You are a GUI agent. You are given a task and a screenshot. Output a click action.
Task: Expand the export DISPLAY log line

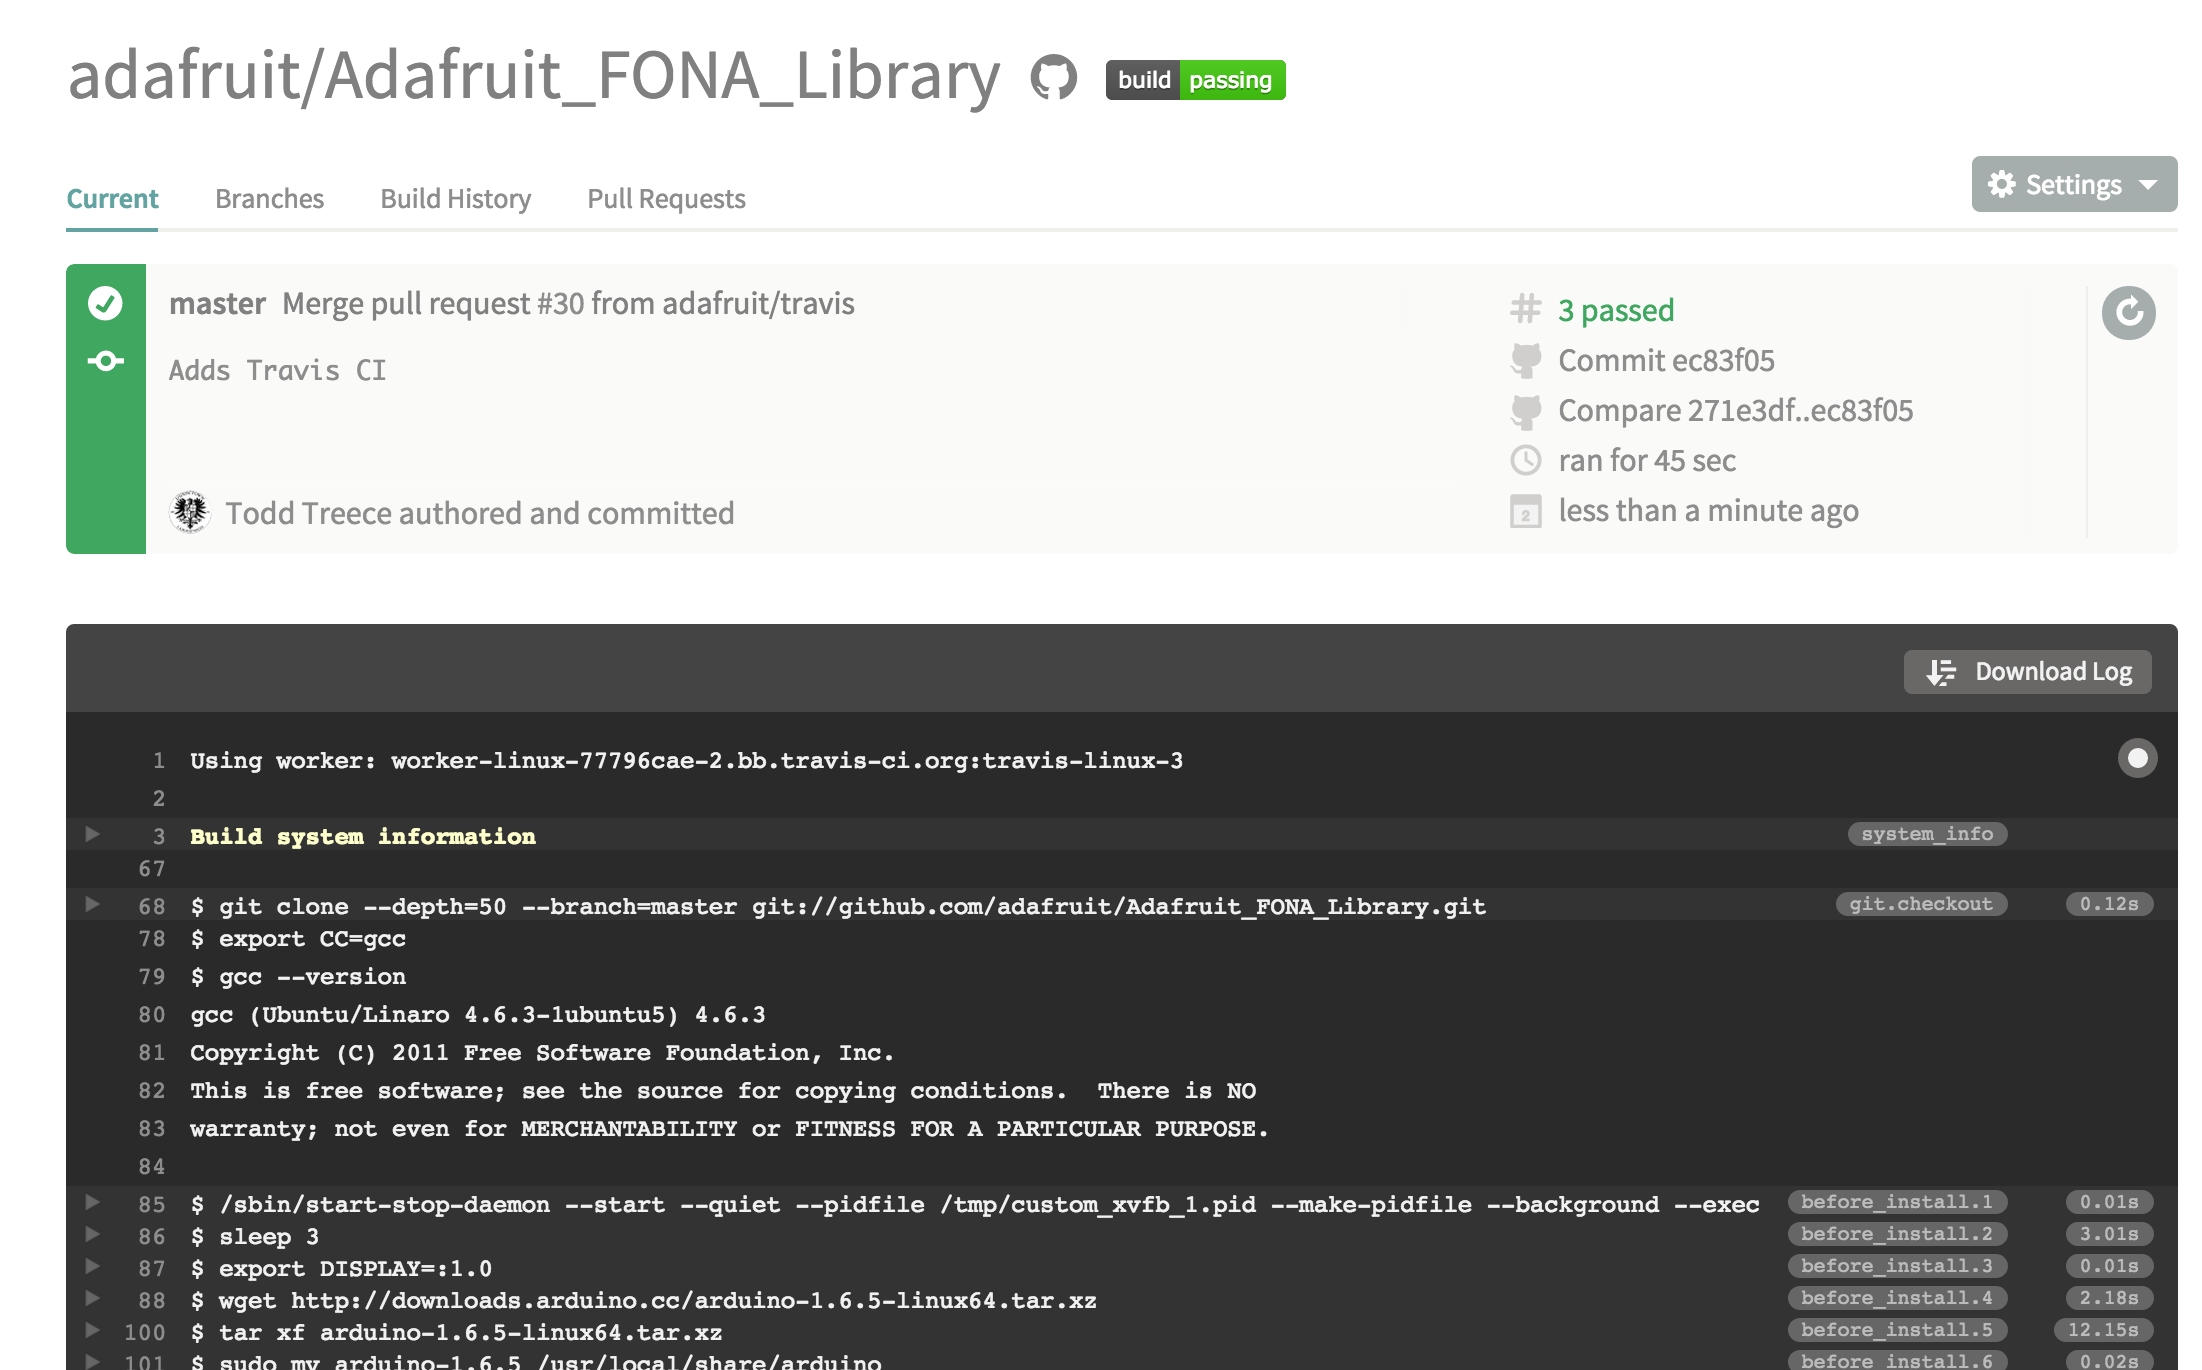tap(92, 1266)
